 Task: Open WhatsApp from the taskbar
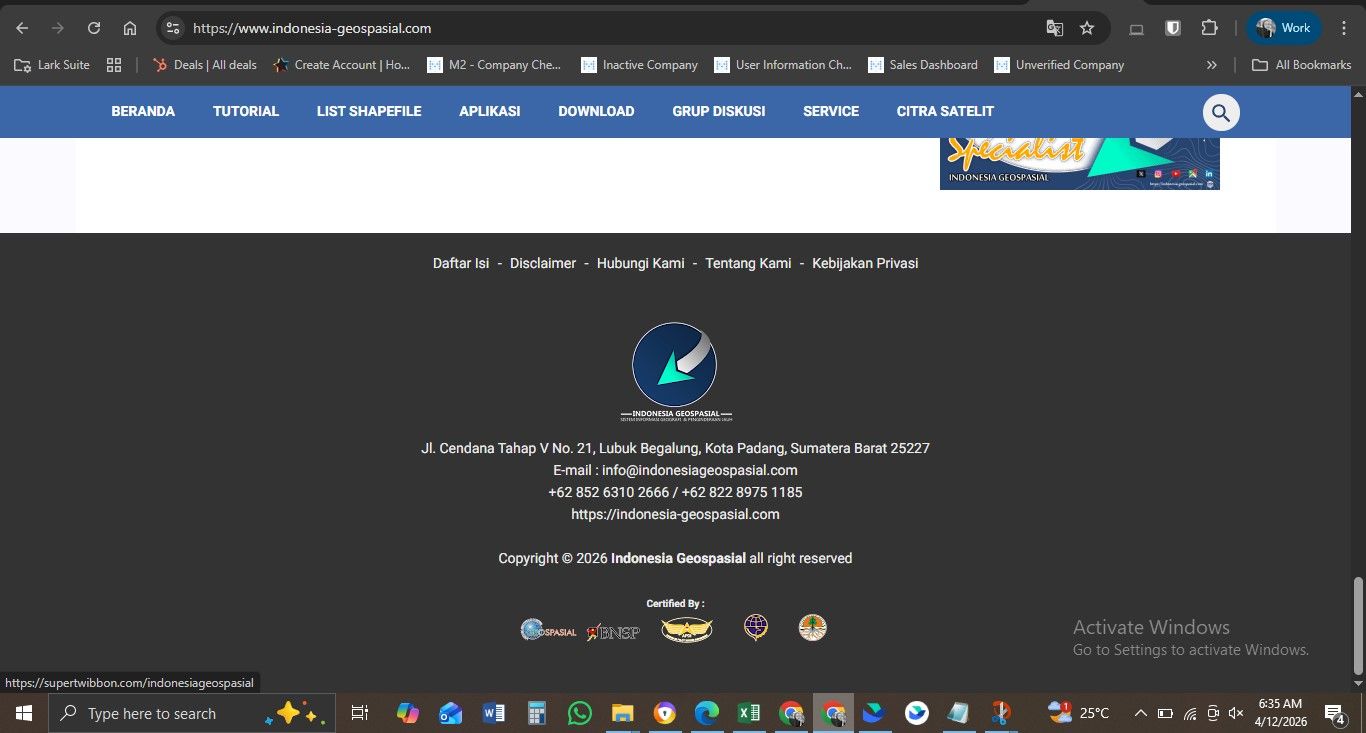click(x=580, y=713)
